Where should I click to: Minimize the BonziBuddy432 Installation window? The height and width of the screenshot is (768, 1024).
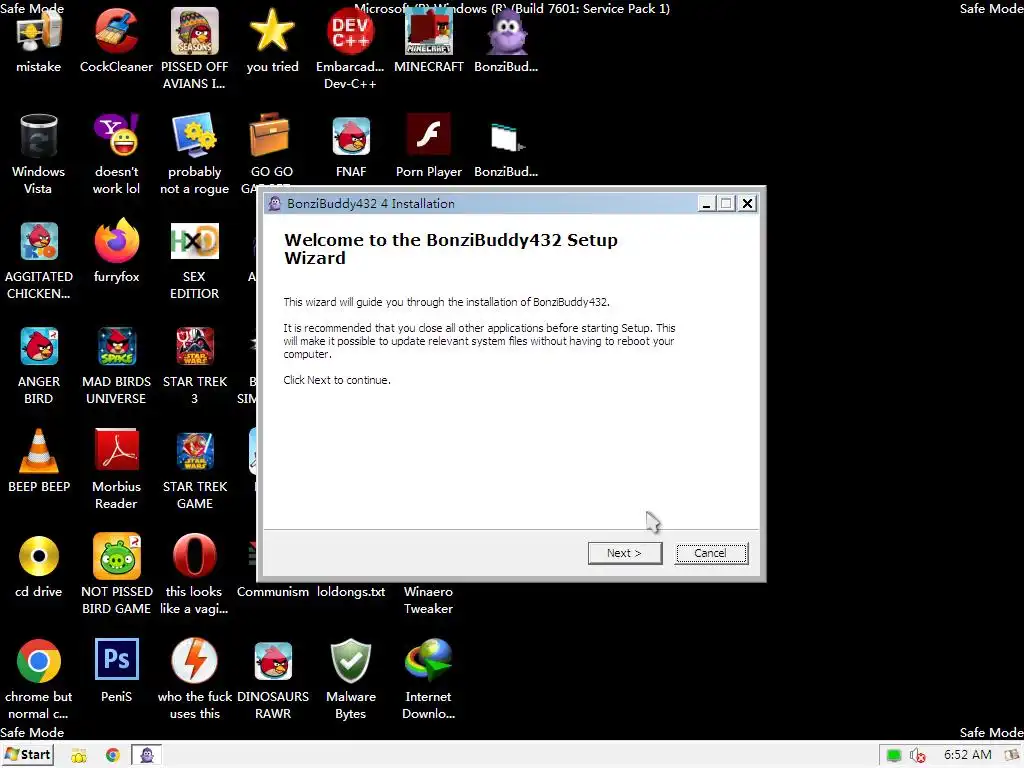705,204
